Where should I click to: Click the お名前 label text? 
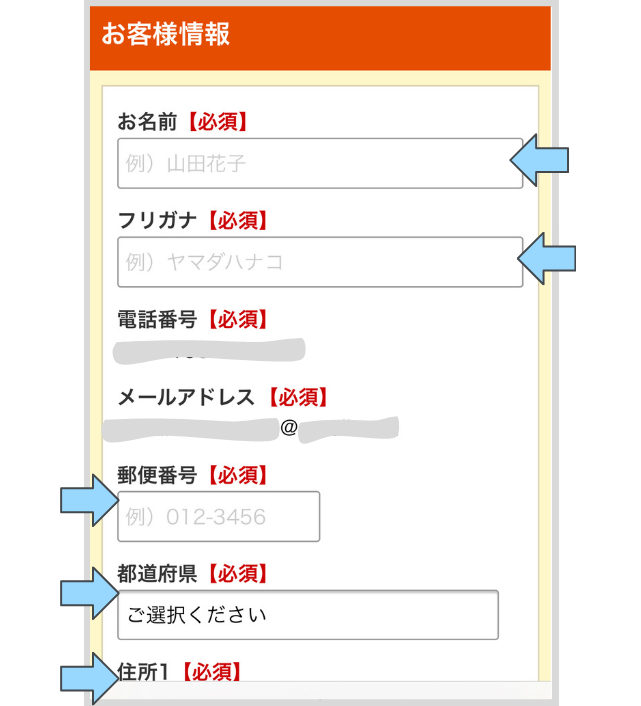click(x=147, y=122)
